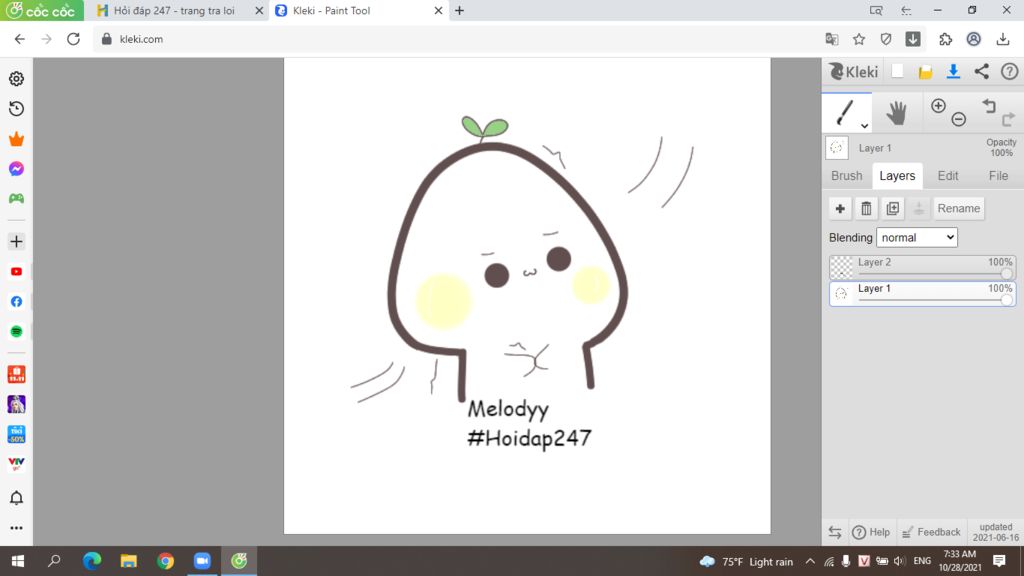Open Zoom from taskbar
Viewport: 1024px width, 576px height.
pos(202,561)
